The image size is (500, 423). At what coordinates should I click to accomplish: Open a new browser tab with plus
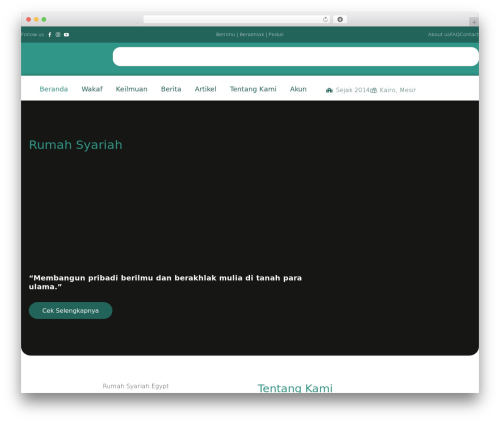474,22
